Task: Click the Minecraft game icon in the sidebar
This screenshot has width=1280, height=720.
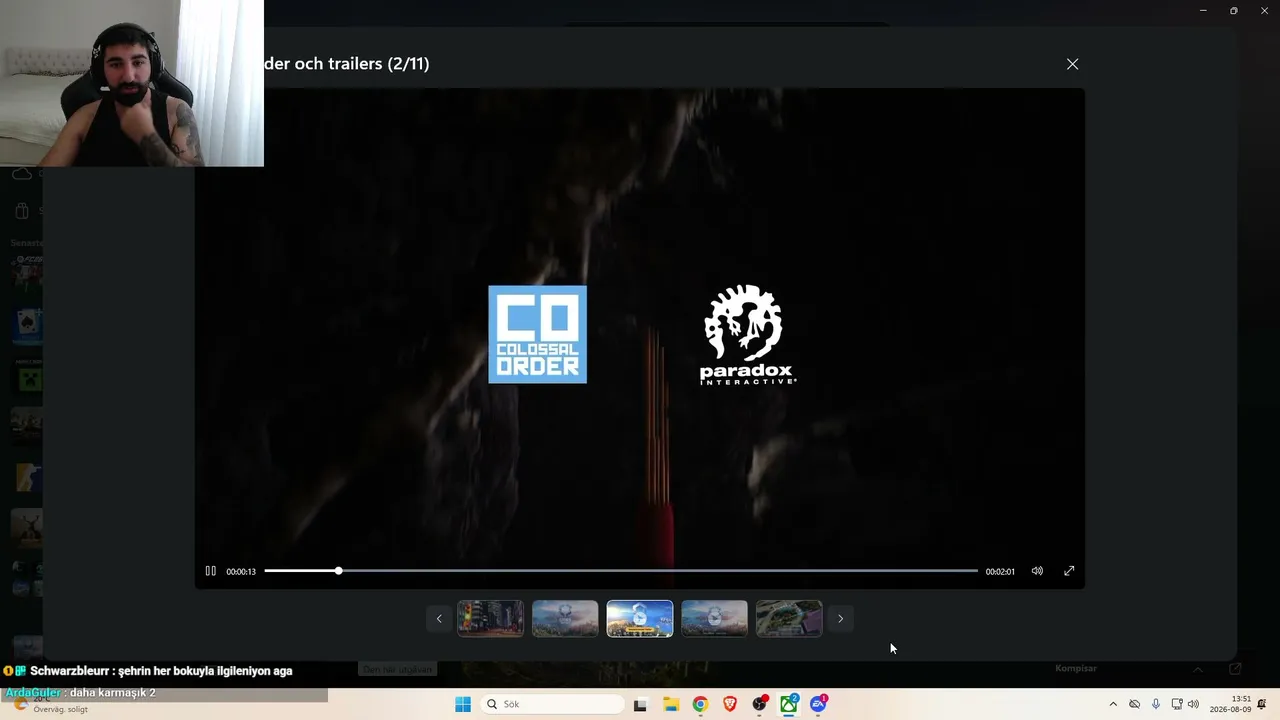Action: point(27,378)
